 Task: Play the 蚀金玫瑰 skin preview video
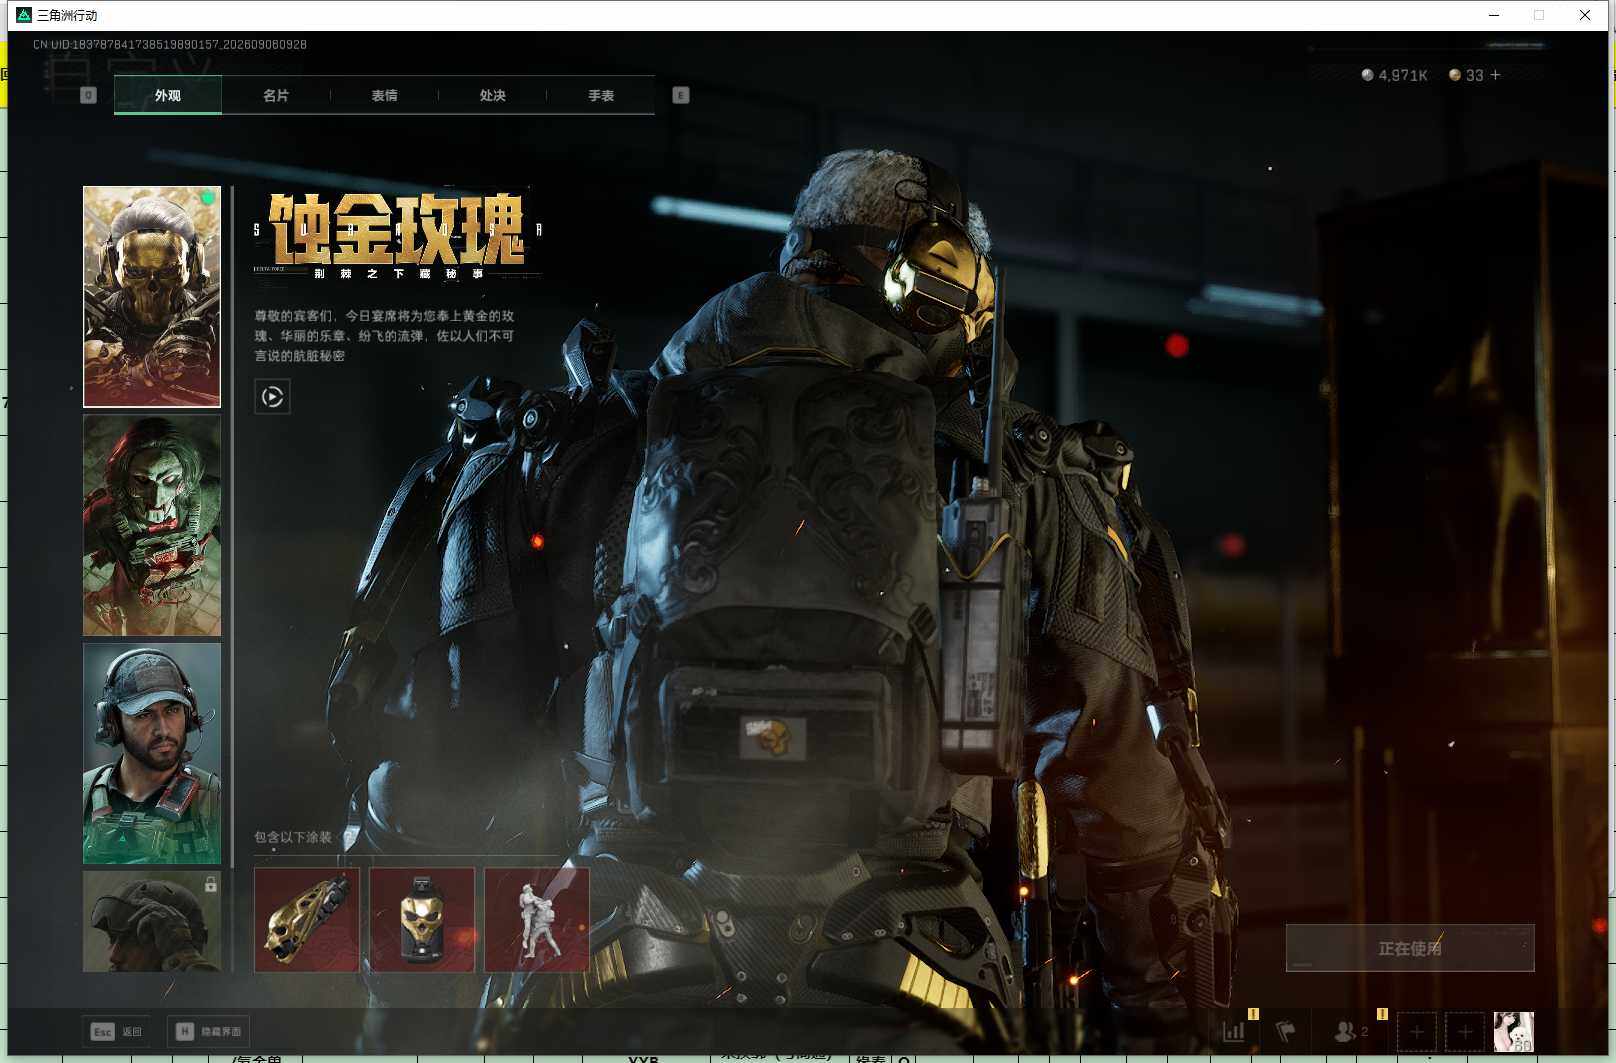pyautogui.click(x=272, y=397)
